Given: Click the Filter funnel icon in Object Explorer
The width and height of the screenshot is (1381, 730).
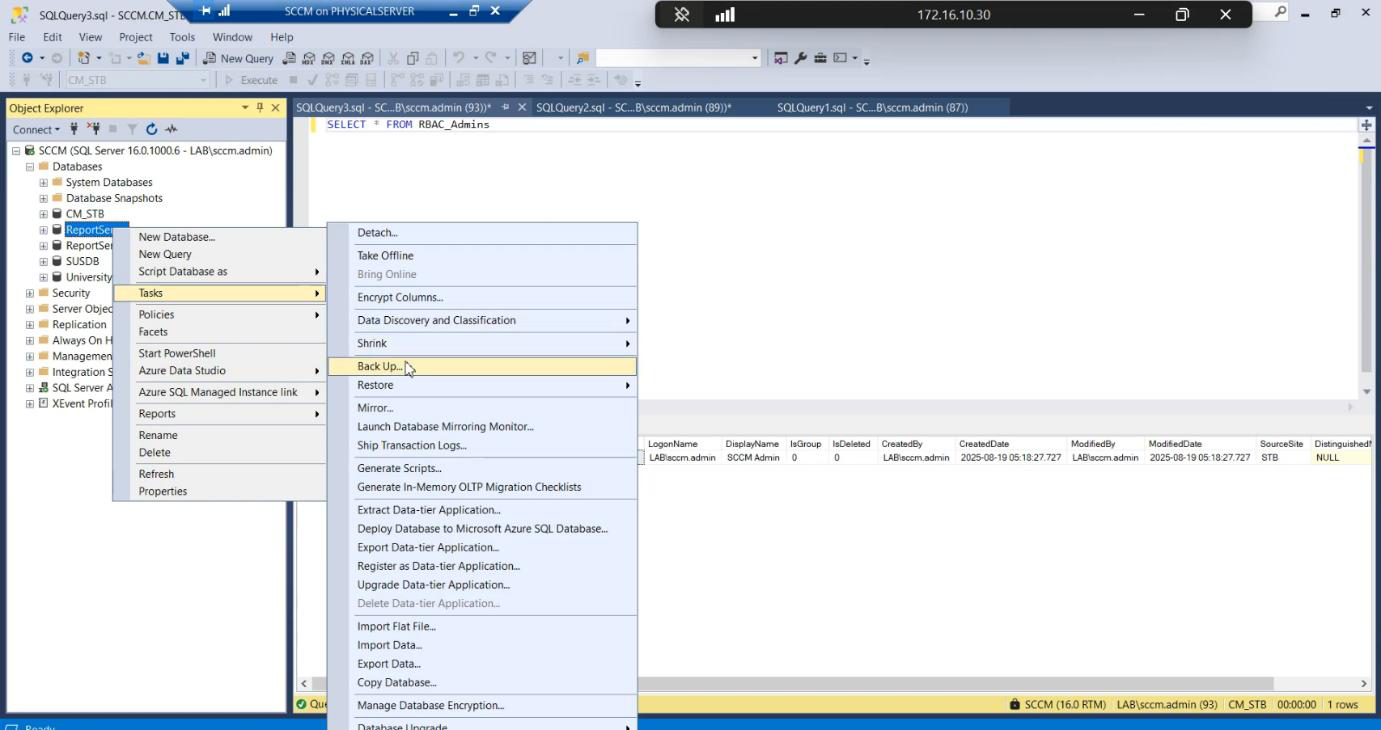Looking at the screenshot, I should click(x=132, y=129).
